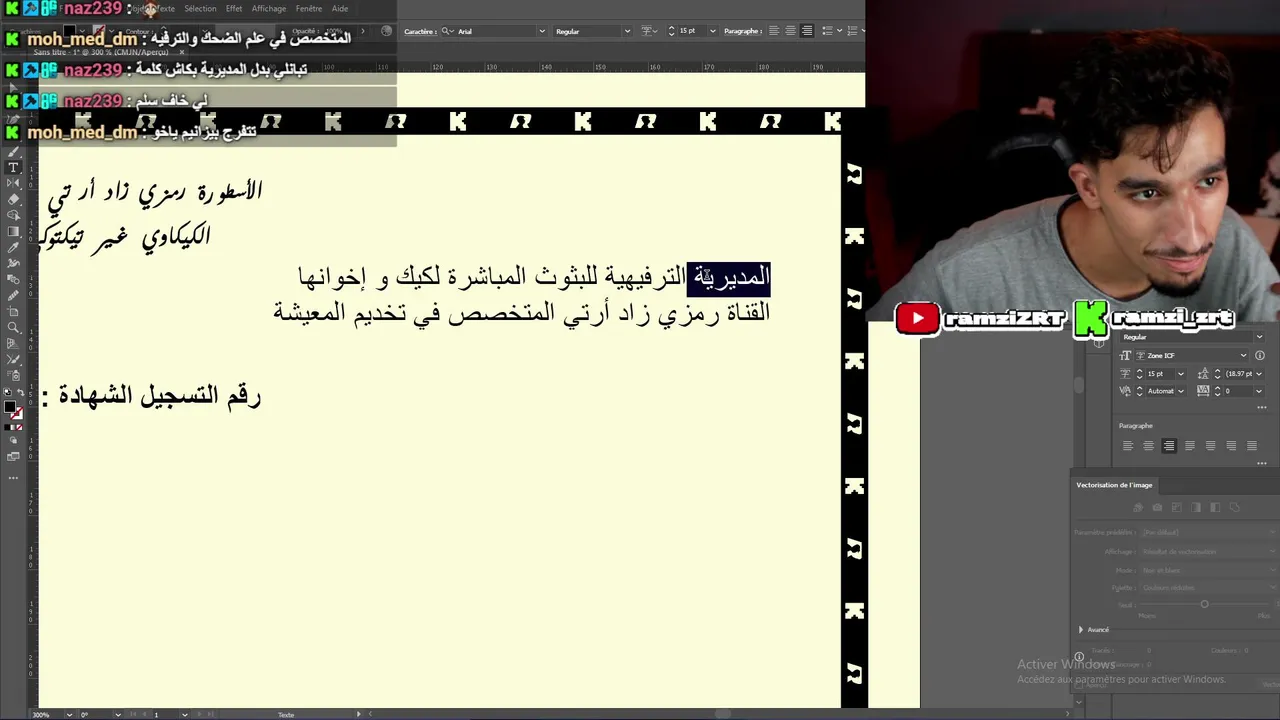Select the Zoom magnifier tool
This screenshot has width=1280, height=720.
14,327
